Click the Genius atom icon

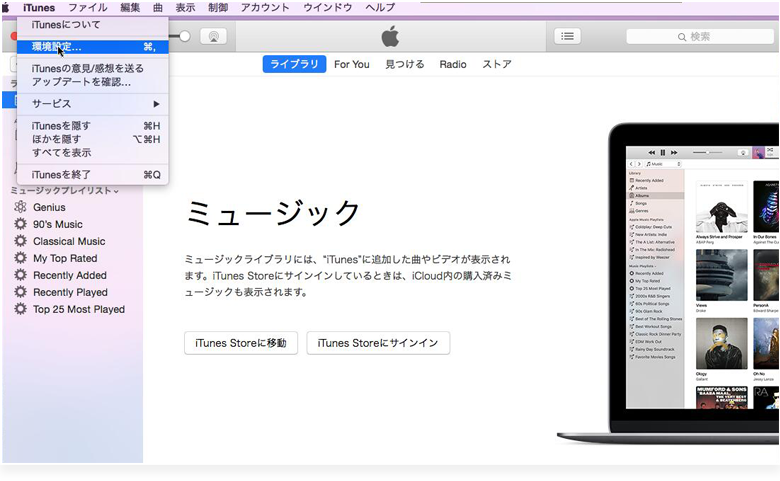20,207
